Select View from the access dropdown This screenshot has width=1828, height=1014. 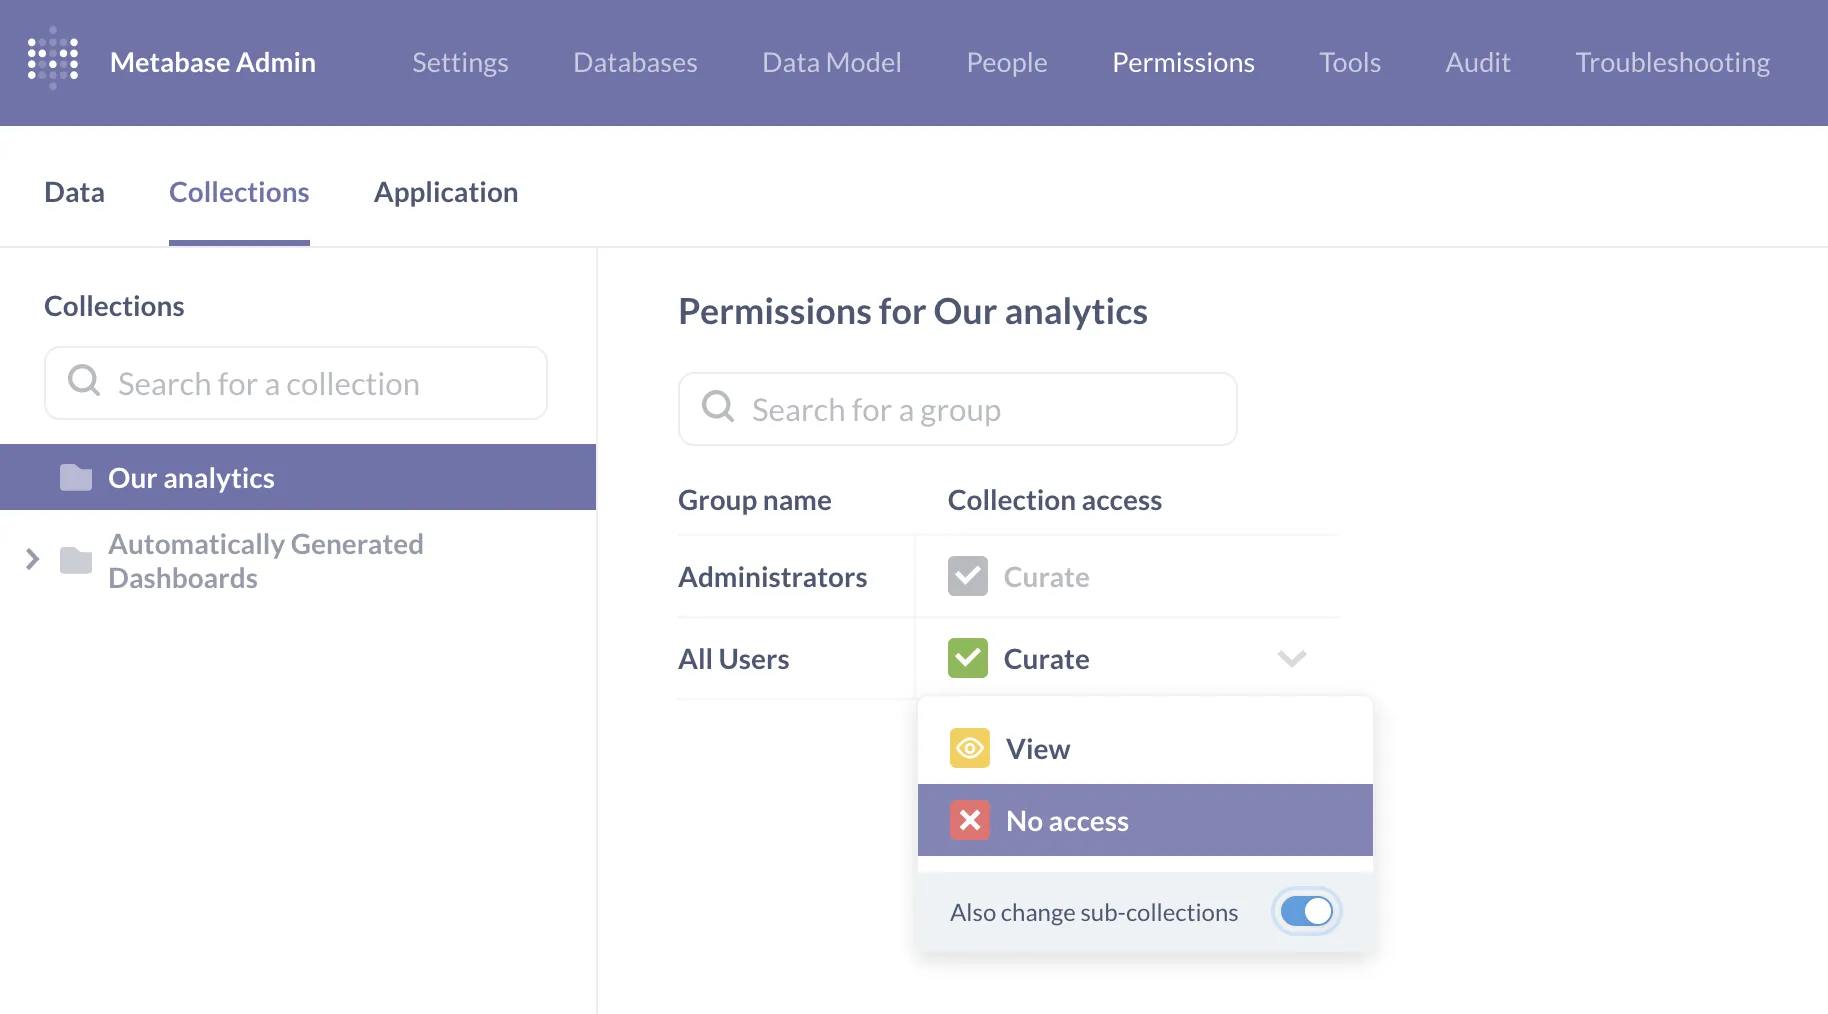[1038, 748]
